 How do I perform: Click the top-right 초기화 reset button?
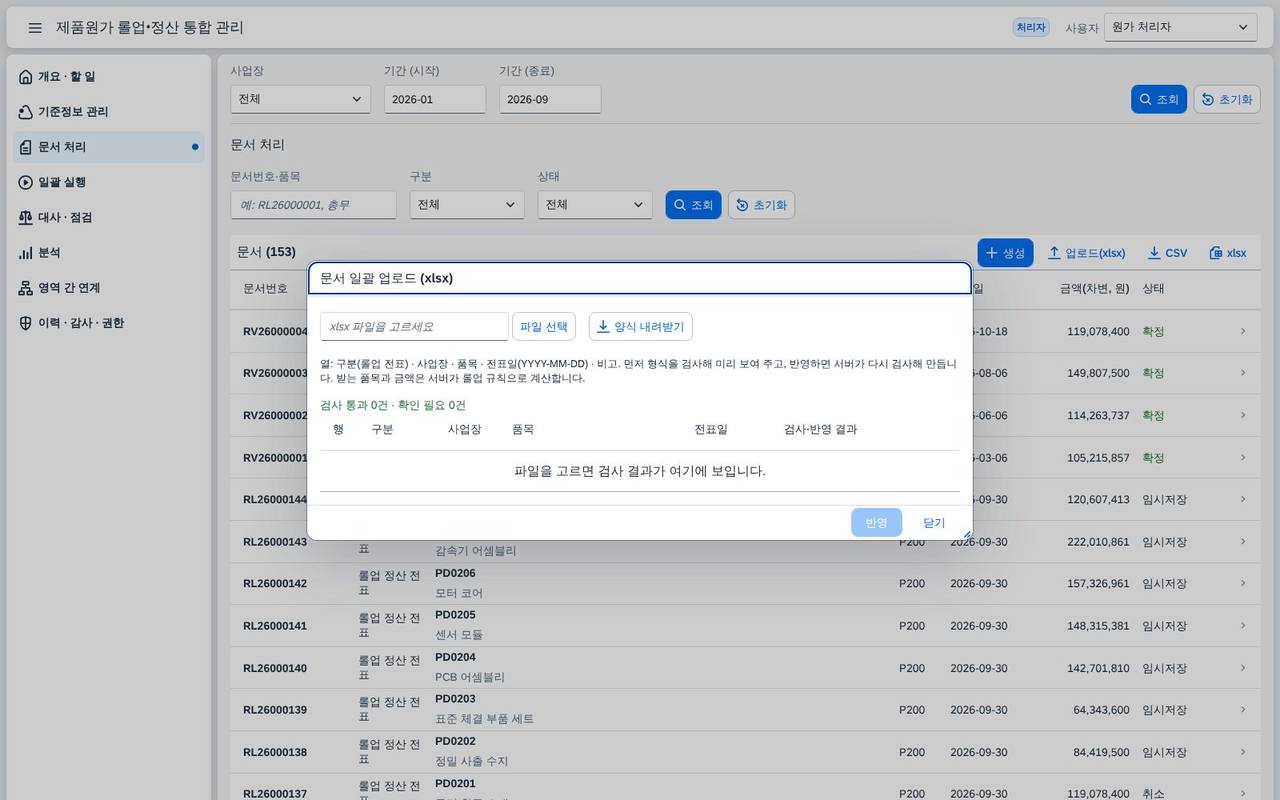[1227, 99]
